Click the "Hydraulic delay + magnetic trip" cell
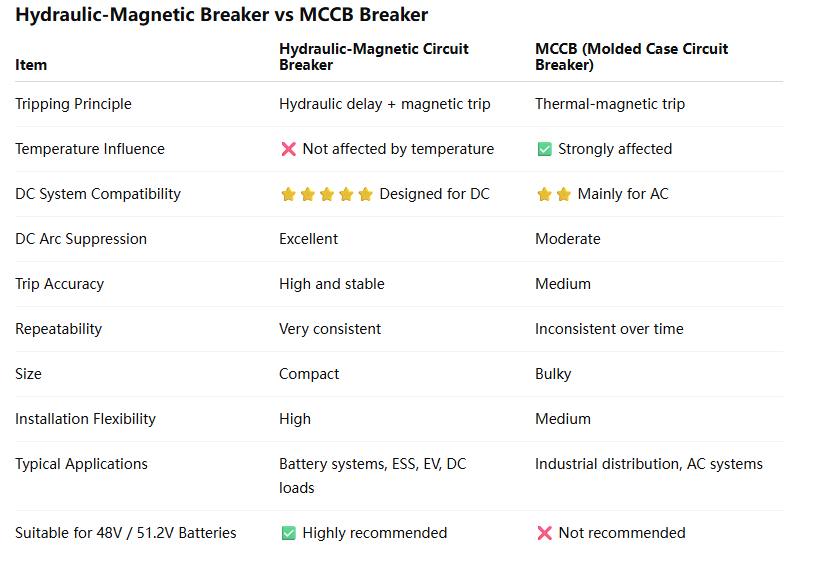This screenshot has width=829, height=569. tap(384, 104)
